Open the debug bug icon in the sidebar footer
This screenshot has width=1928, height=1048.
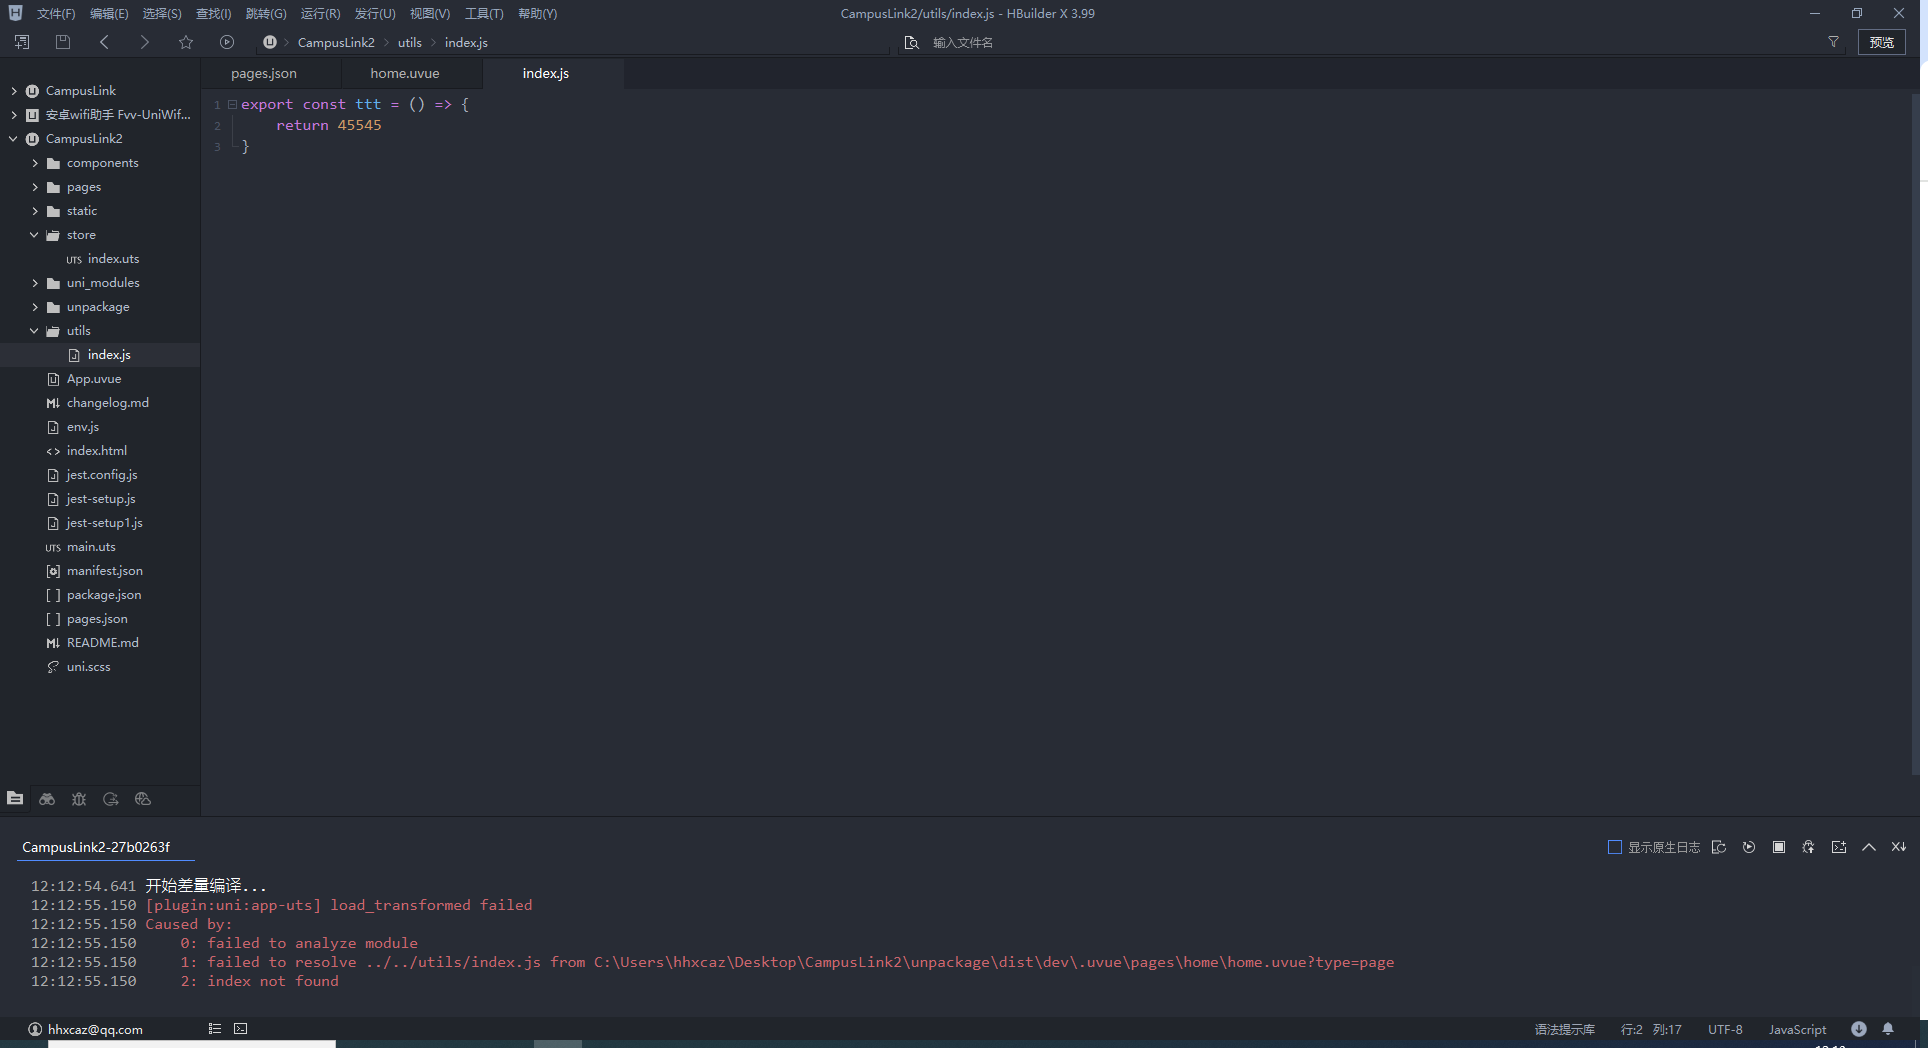pos(79,799)
